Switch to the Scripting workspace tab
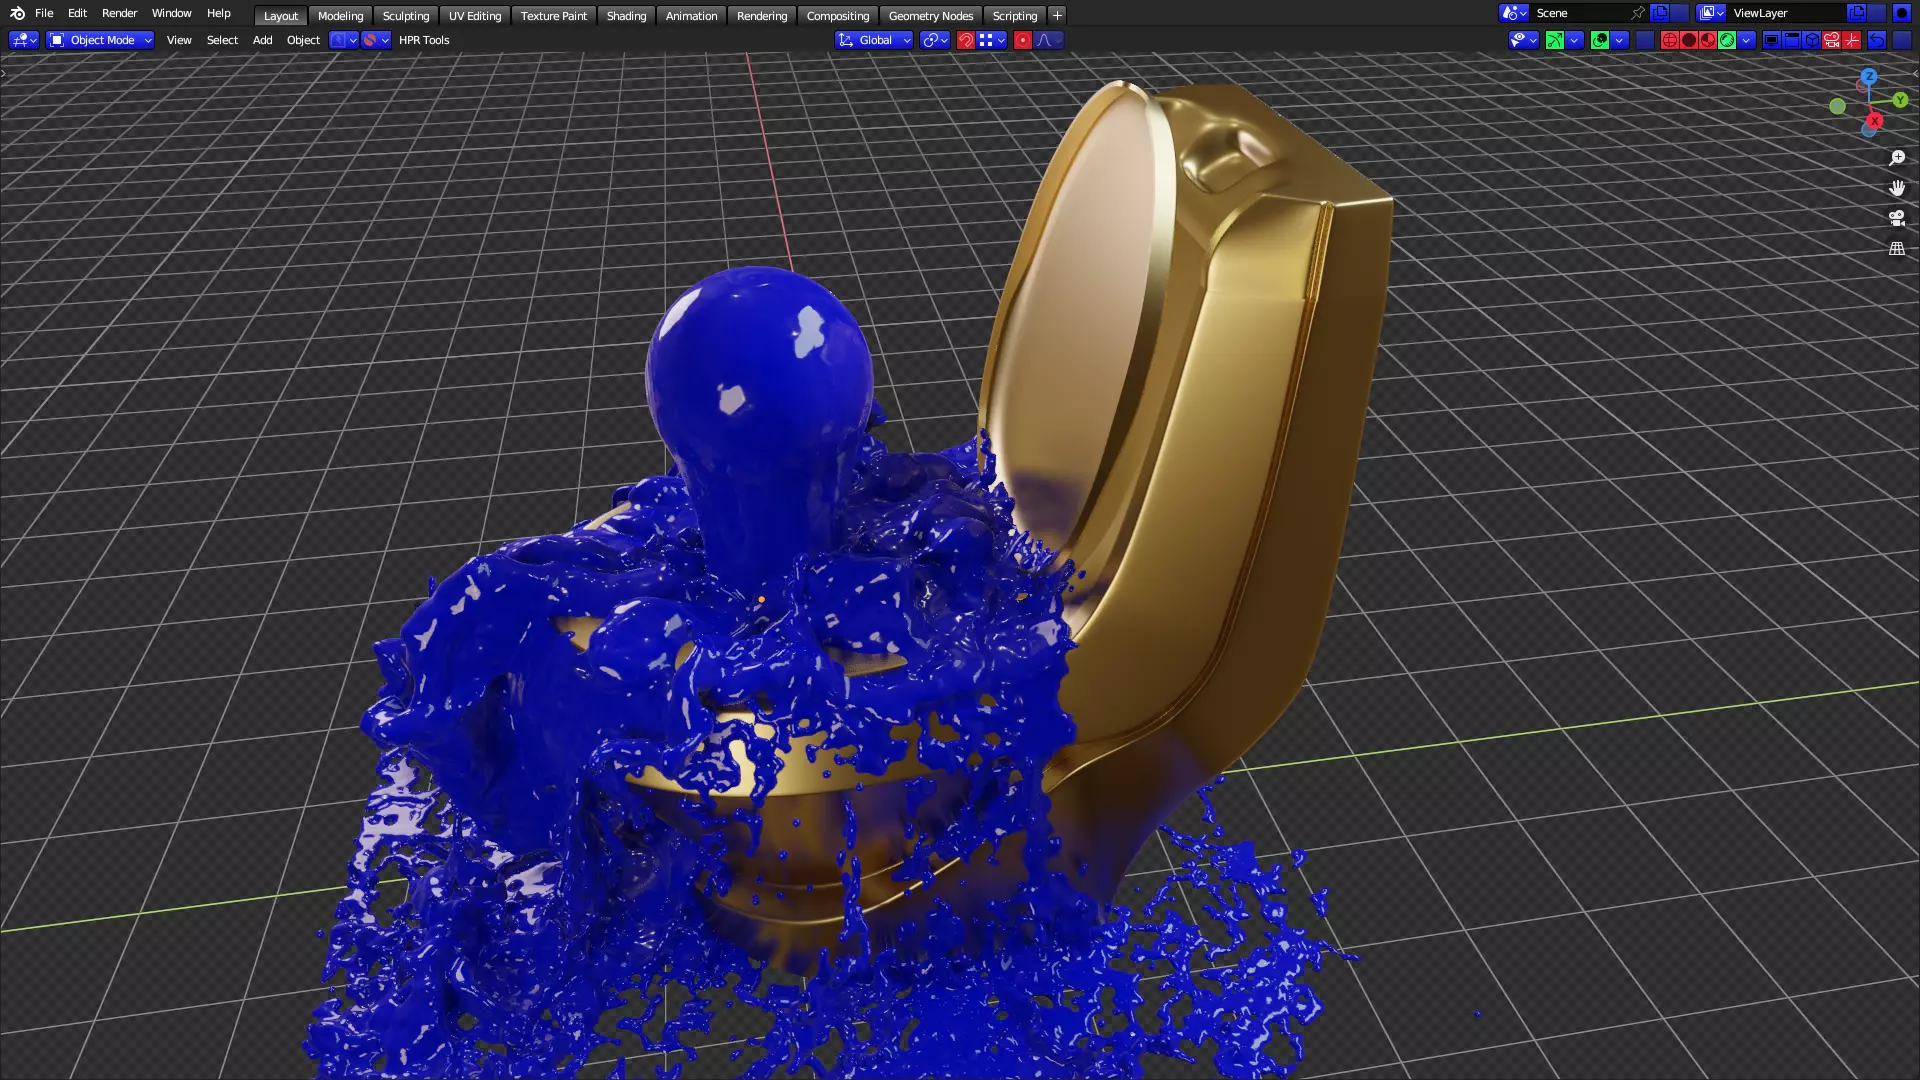 click(x=1015, y=16)
